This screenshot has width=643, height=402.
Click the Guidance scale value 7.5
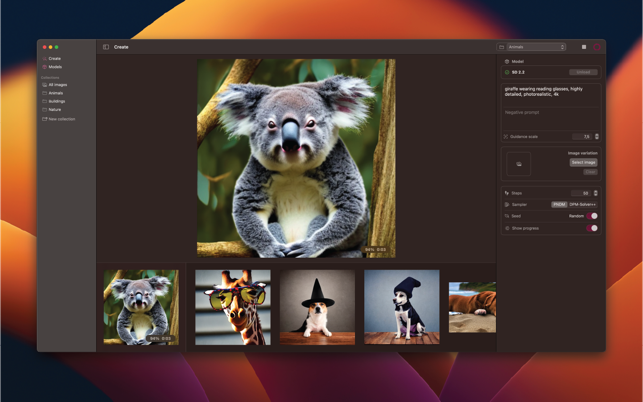583,137
